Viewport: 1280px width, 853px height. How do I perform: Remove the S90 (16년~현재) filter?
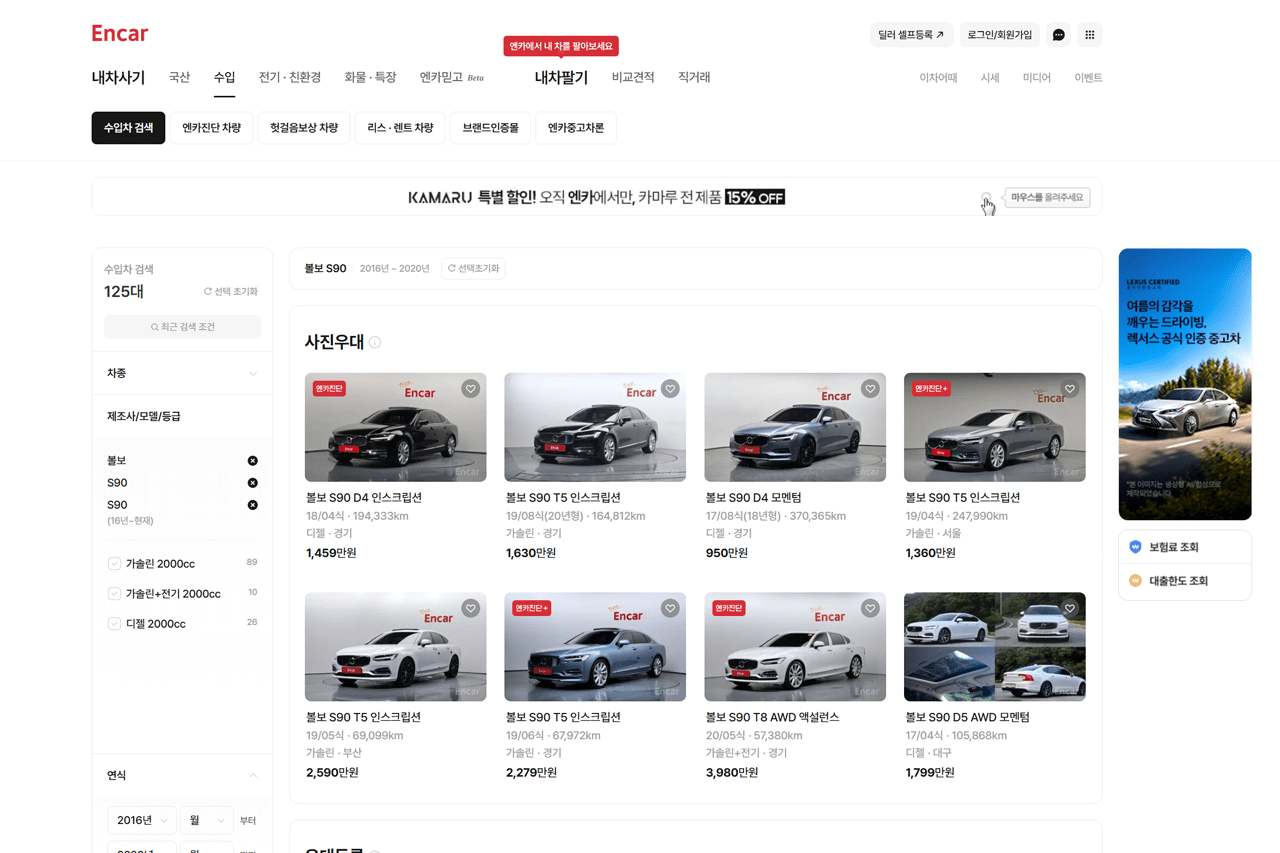[x=252, y=505]
